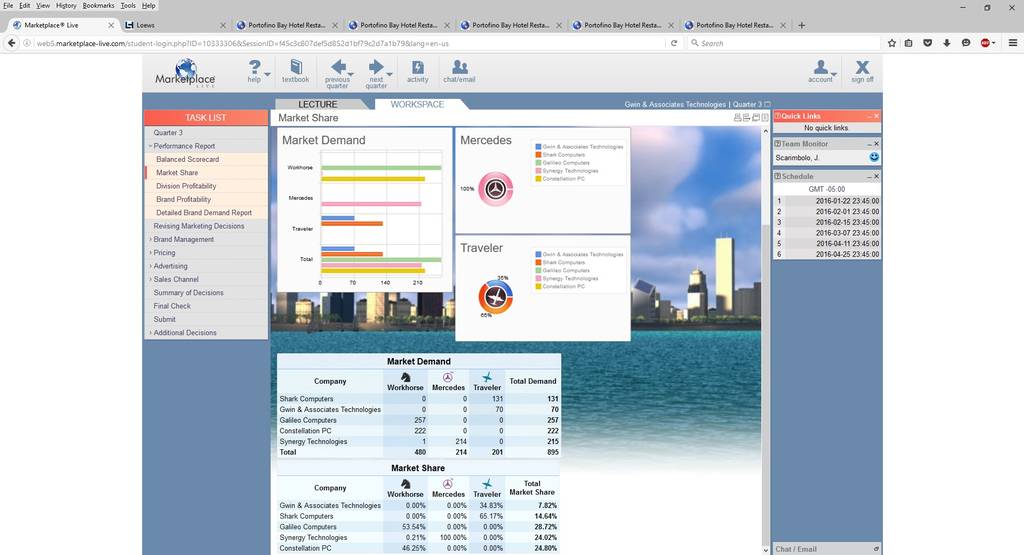Open a new browser tab with the plus icon
The width and height of the screenshot is (1024, 555).
click(801, 25)
